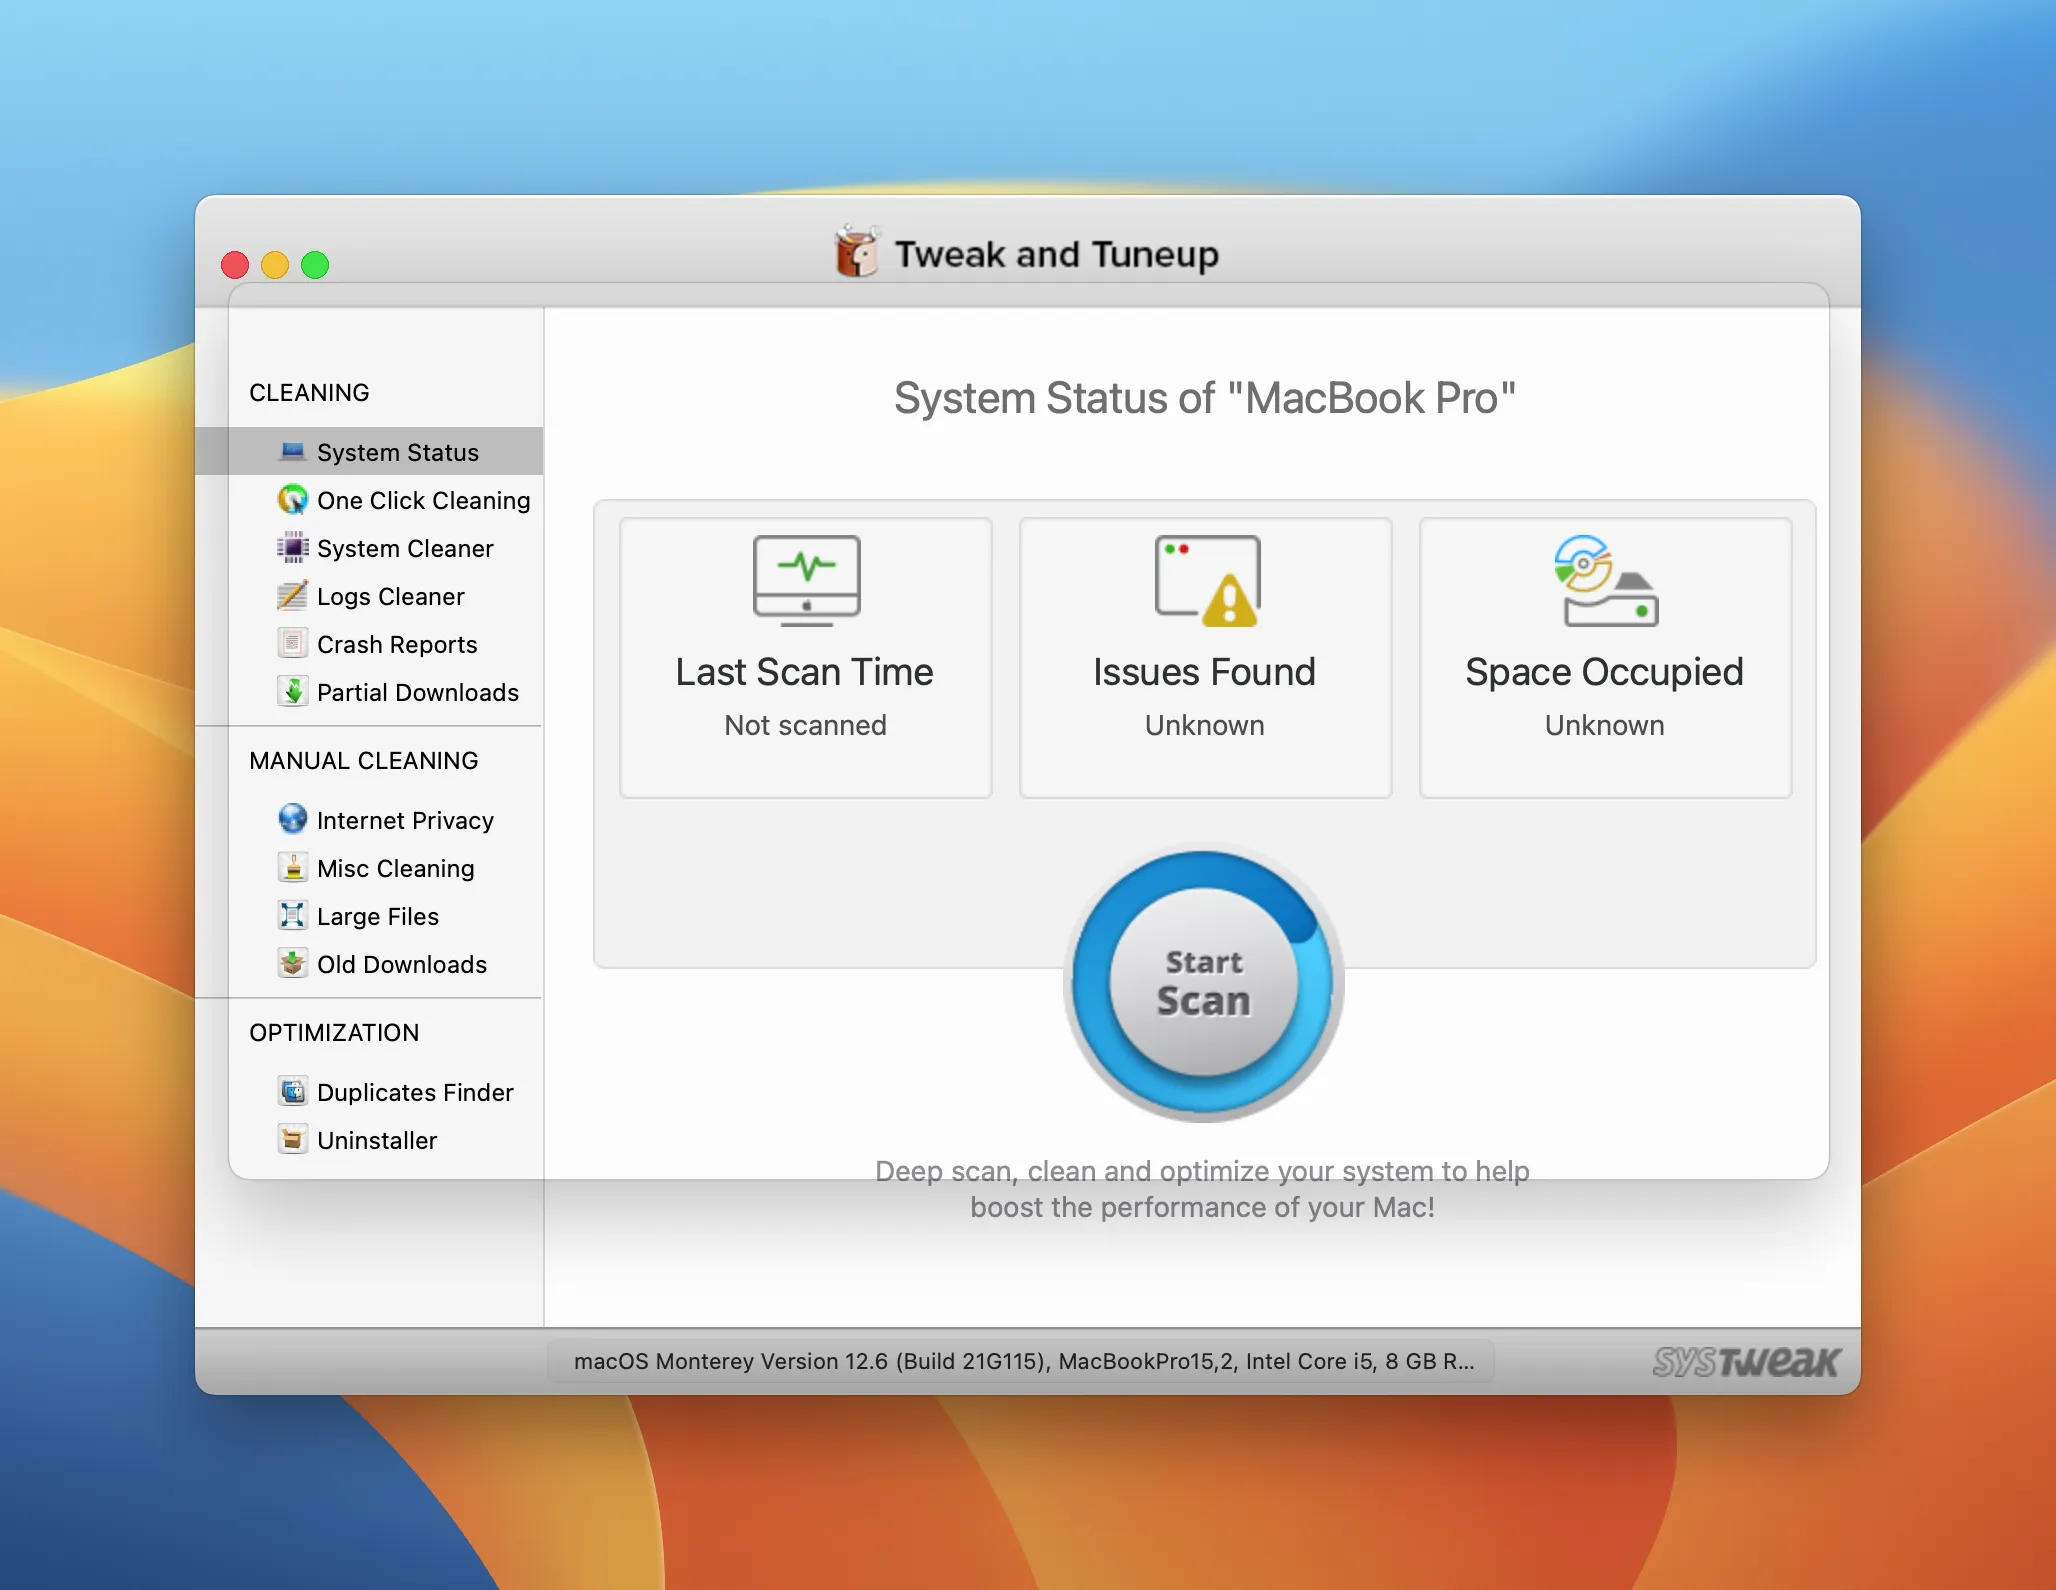Click the Issues Found 'Unknown' value
2056x1590 pixels.
click(1205, 725)
